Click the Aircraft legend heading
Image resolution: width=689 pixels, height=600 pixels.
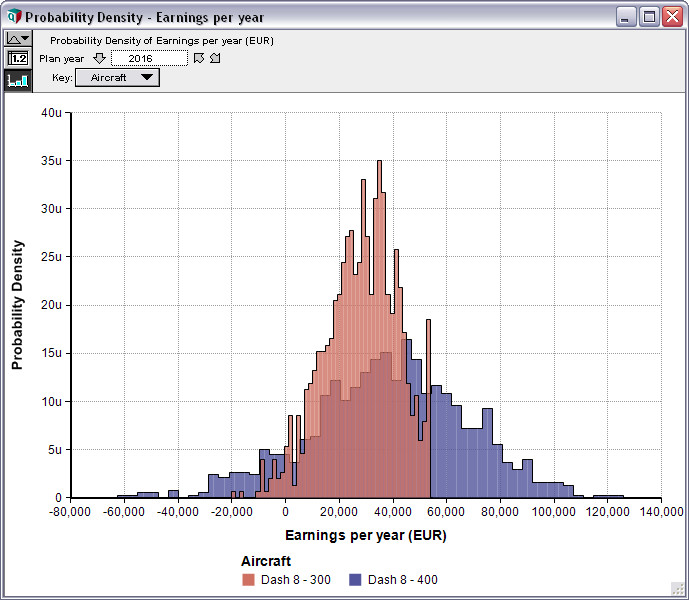click(x=266, y=562)
